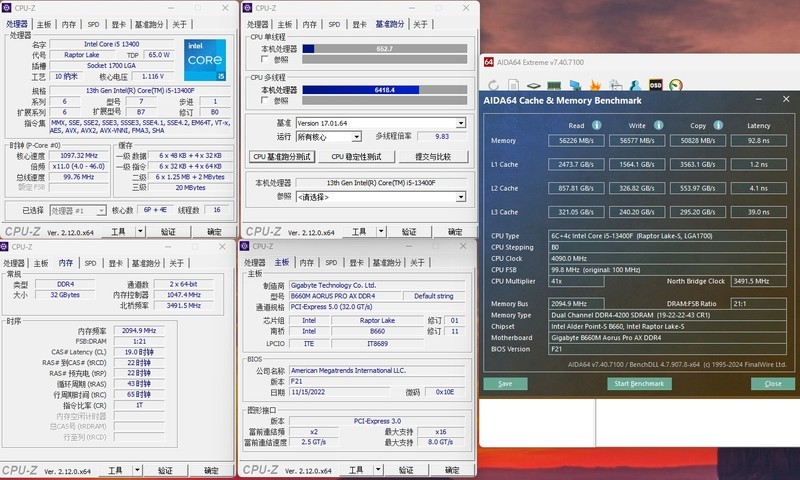
Task: Open the 参照 <请选择> processor dropdown
Action: point(381,197)
